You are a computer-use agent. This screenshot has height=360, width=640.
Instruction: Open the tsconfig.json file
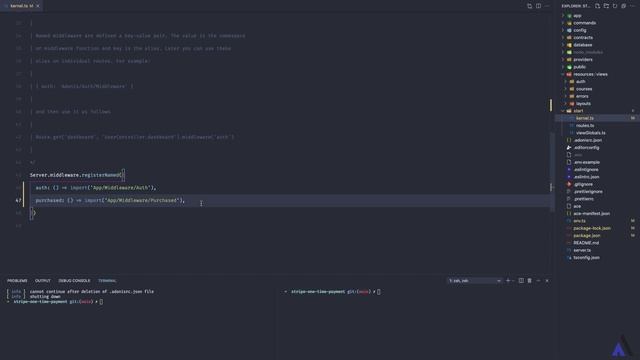coord(586,258)
